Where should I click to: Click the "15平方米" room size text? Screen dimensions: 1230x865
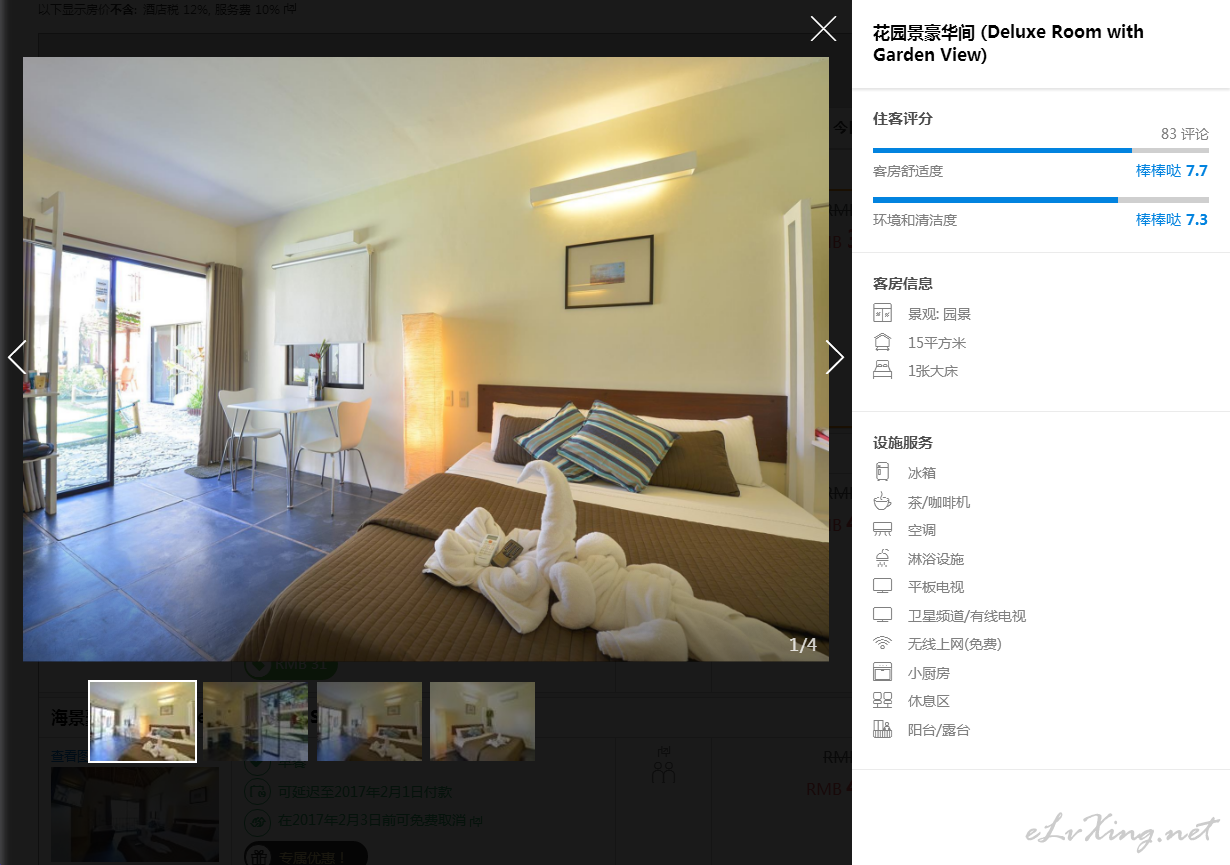coord(937,343)
